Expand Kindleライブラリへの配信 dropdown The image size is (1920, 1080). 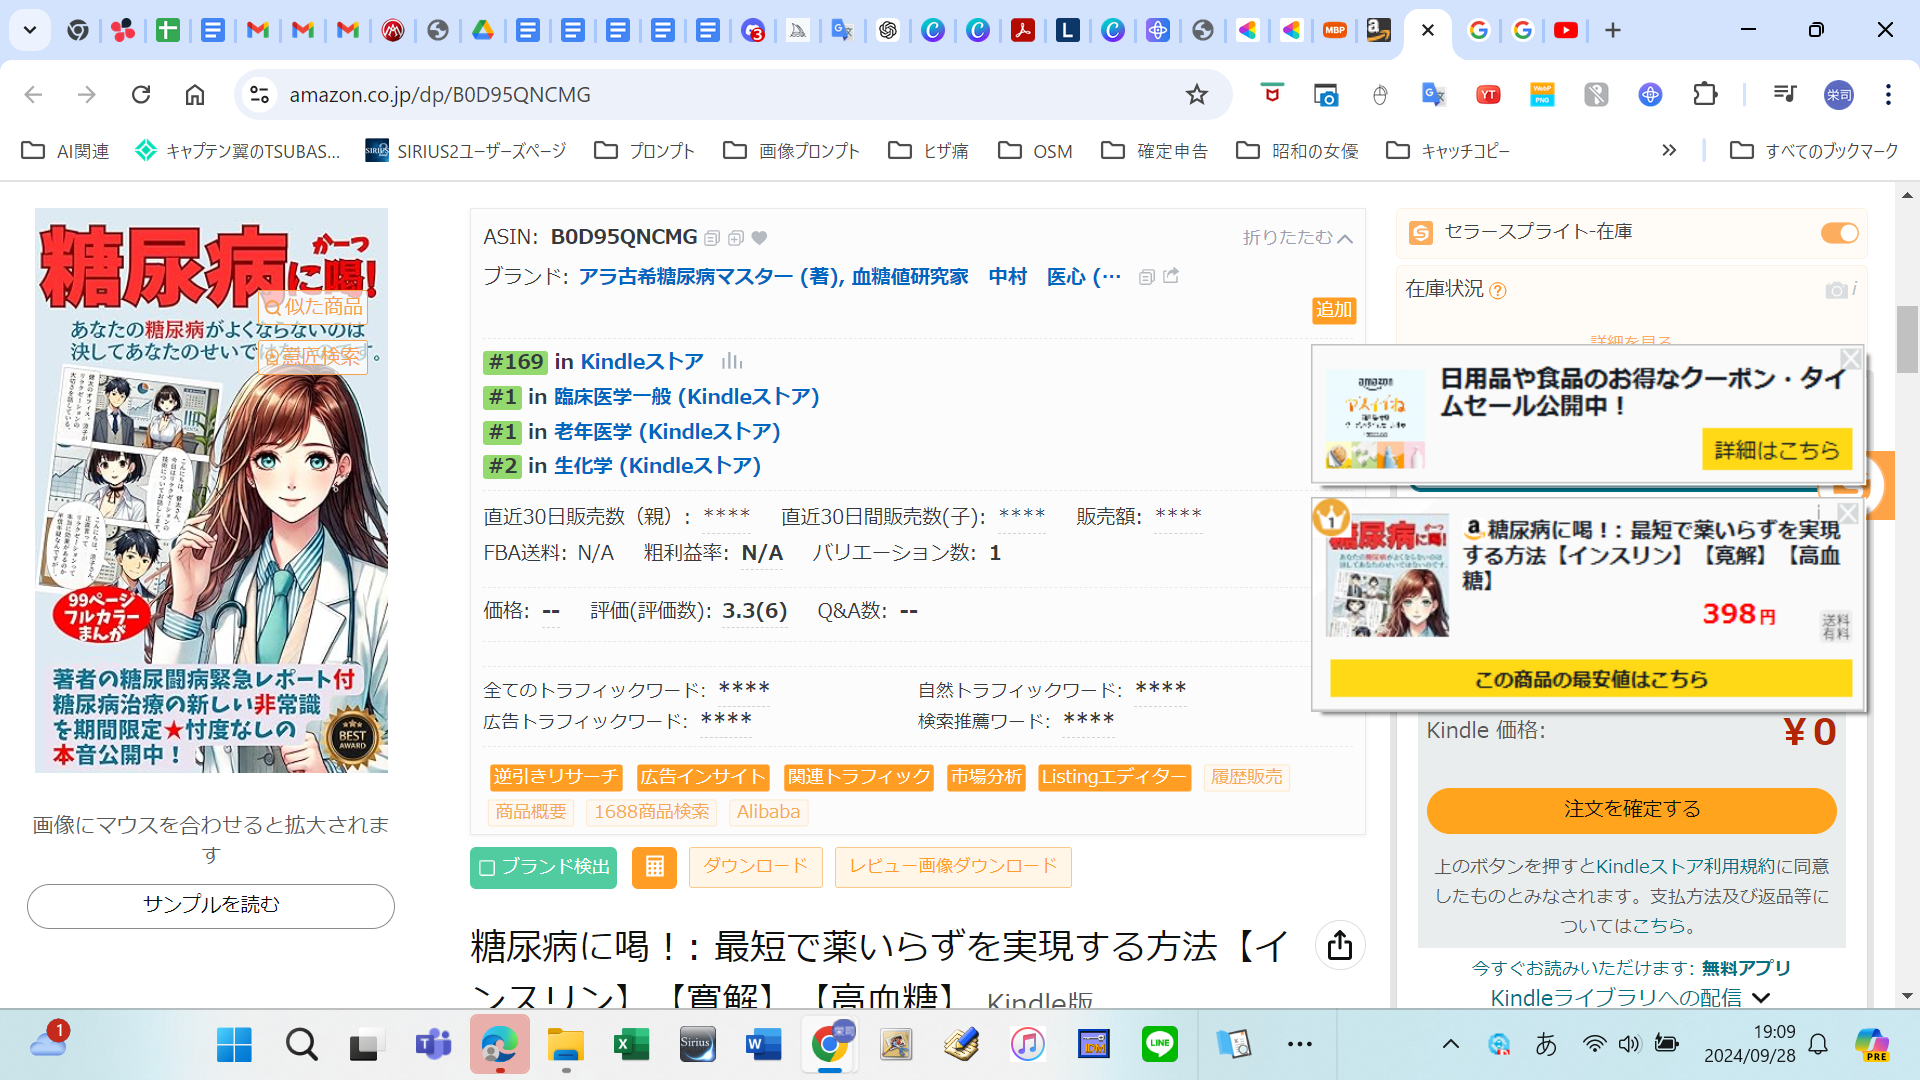[1761, 998]
